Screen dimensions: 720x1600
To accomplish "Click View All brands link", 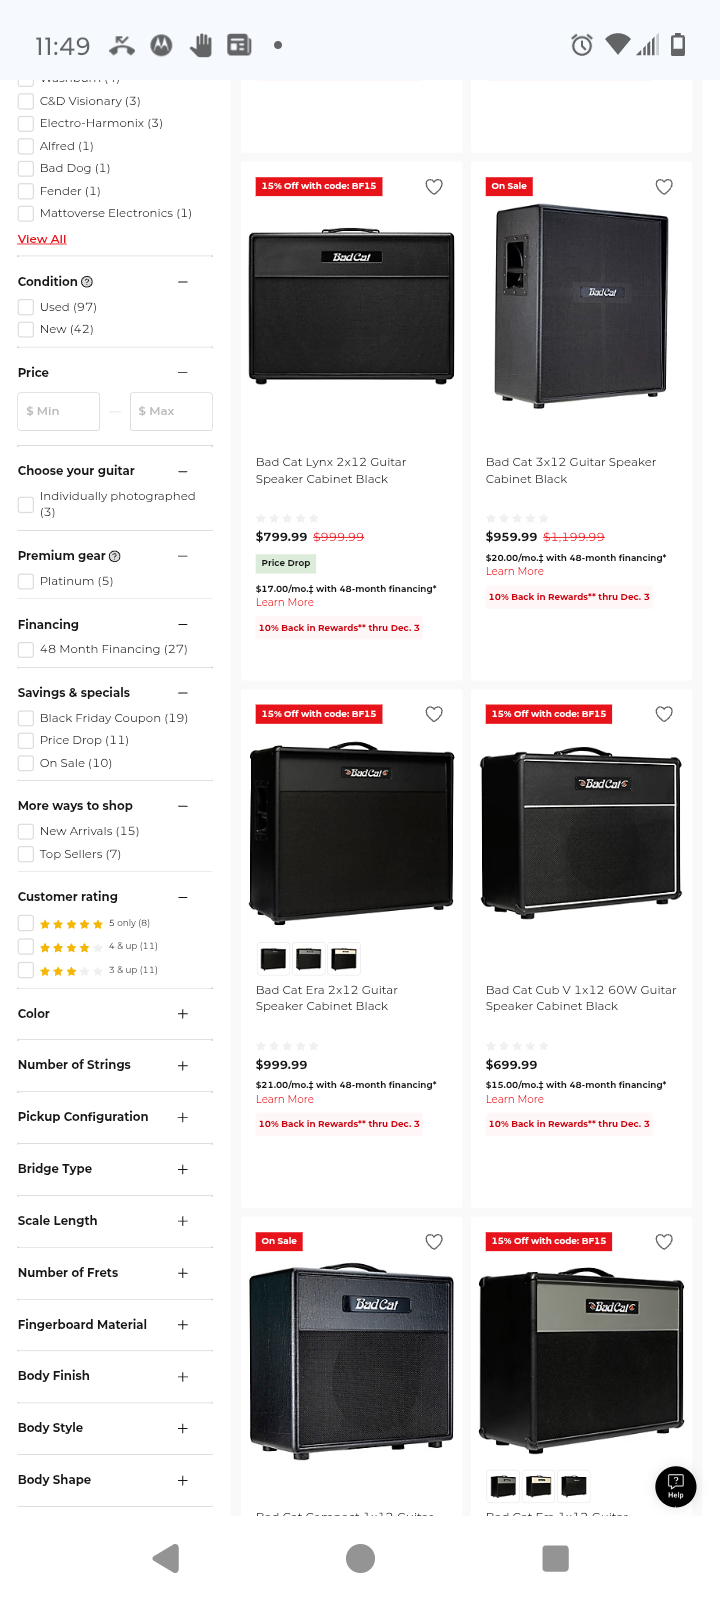I will coord(42,239).
